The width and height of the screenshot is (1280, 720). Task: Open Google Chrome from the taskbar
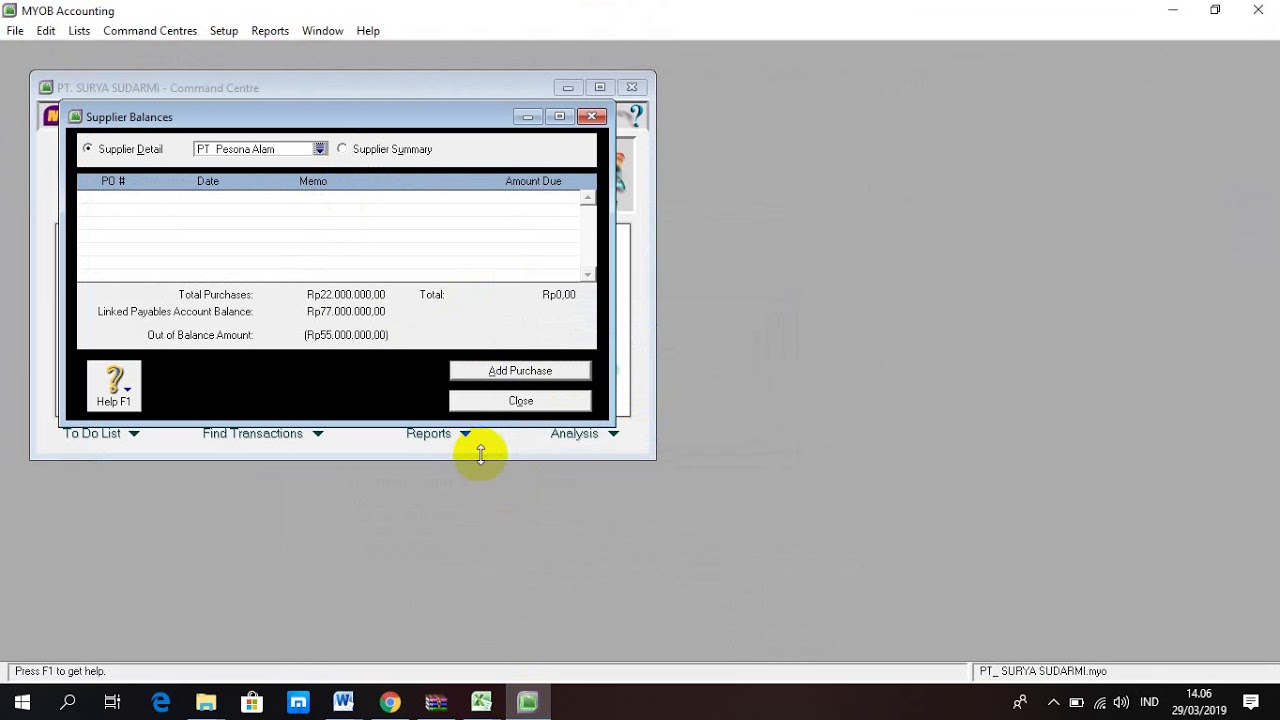pyautogui.click(x=390, y=702)
